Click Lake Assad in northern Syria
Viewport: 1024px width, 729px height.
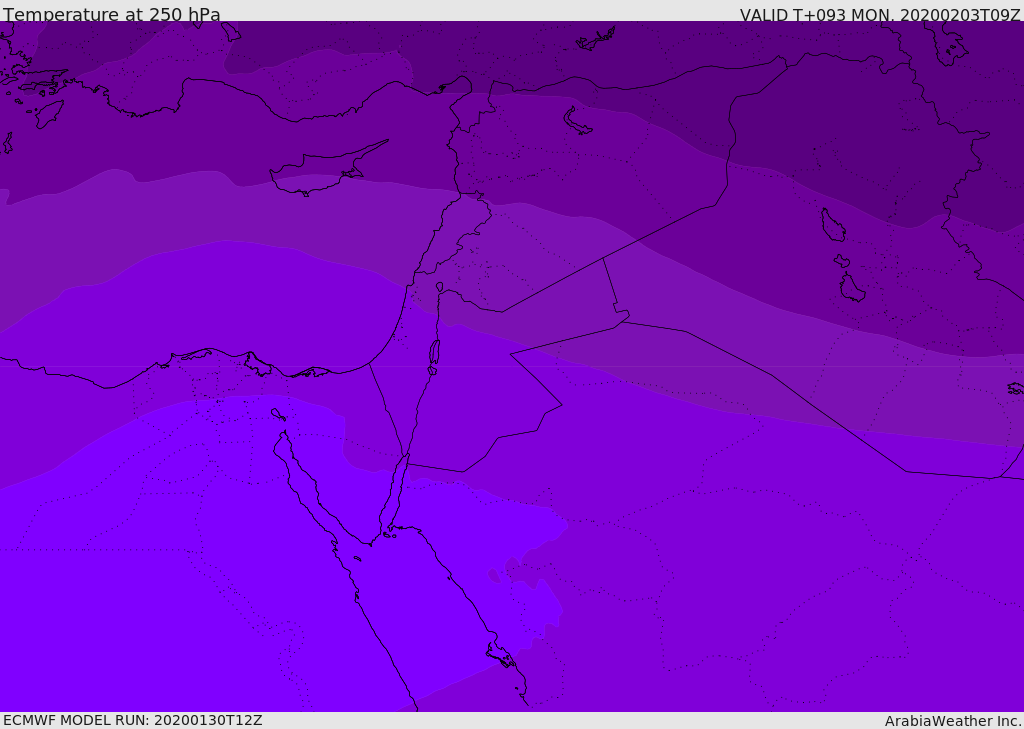(x=578, y=122)
